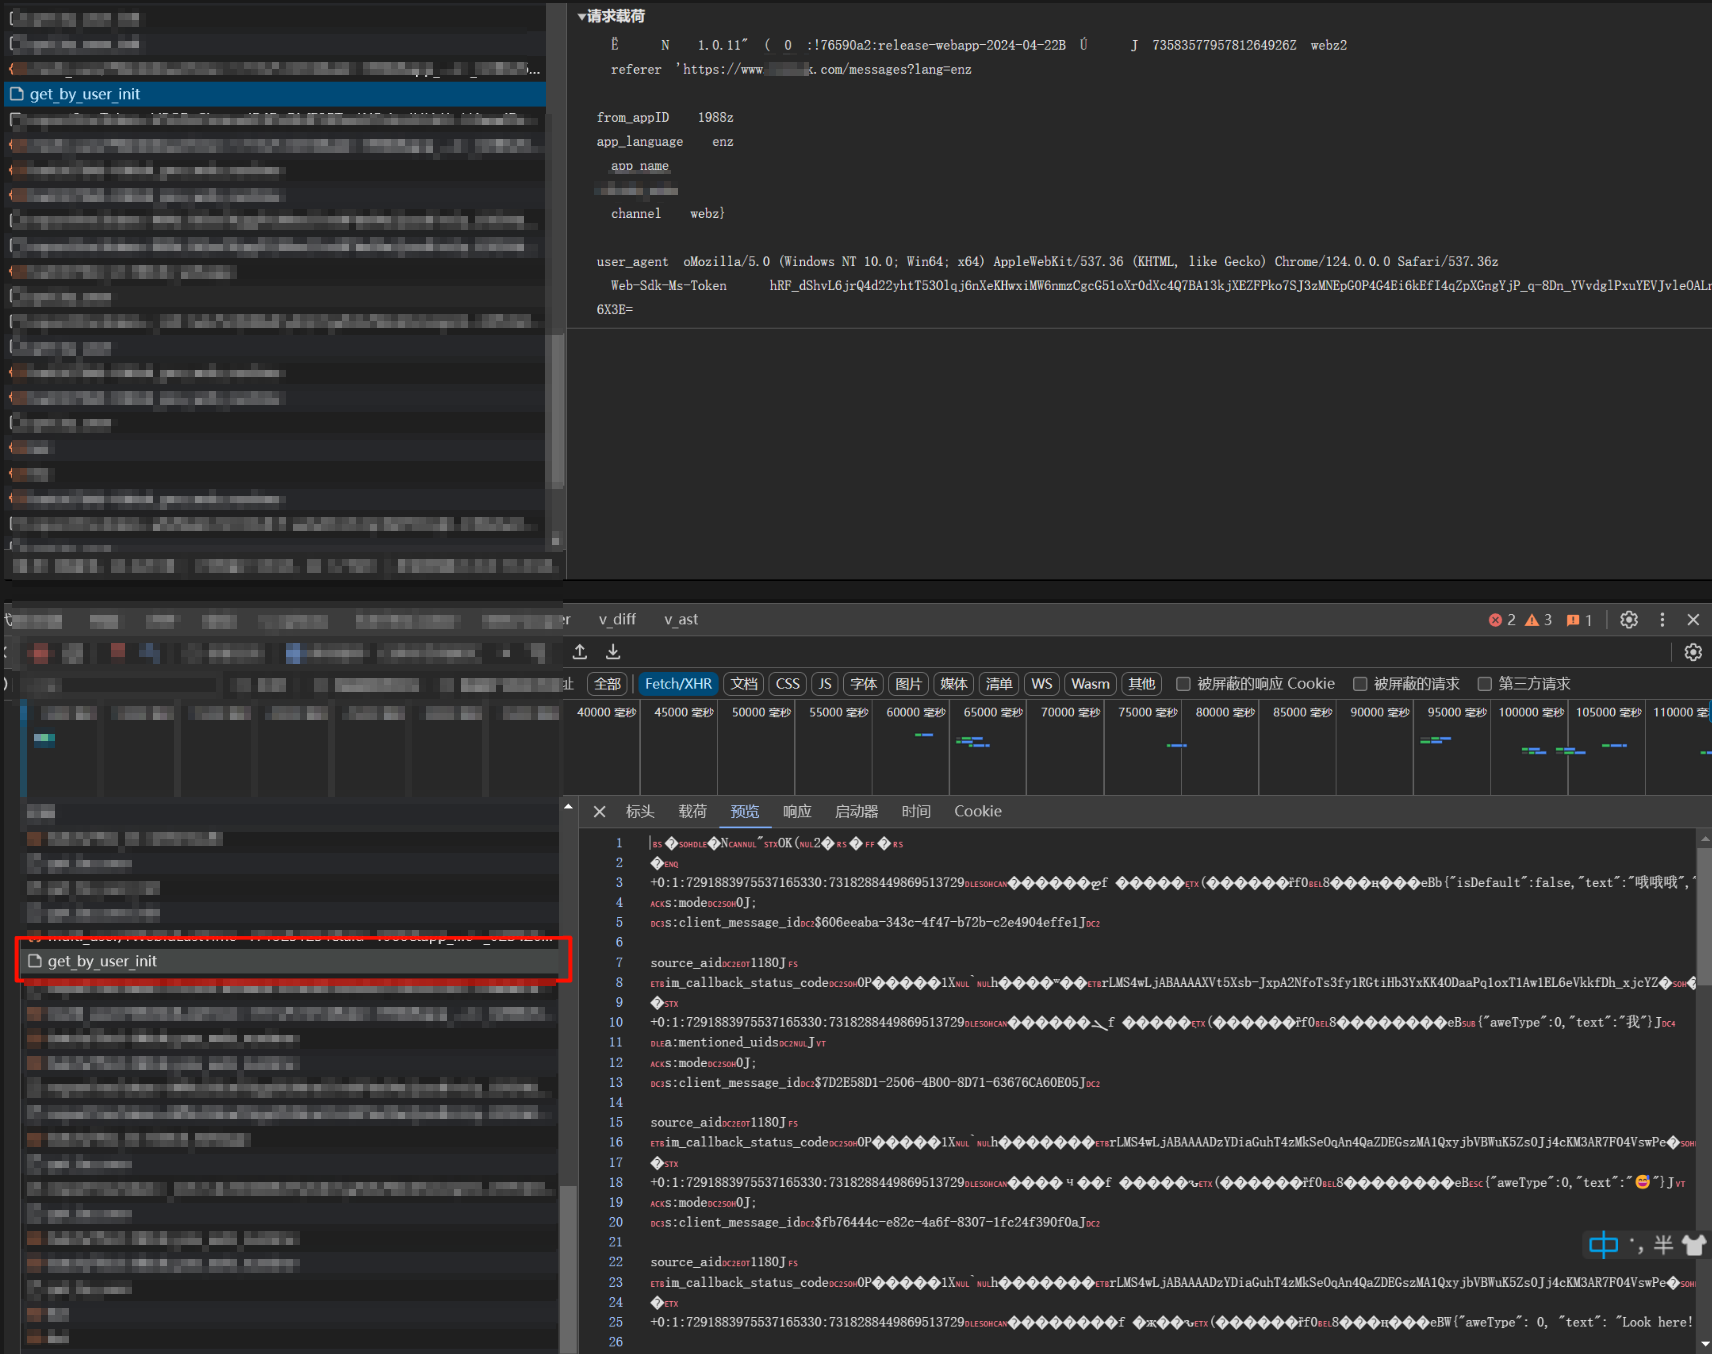1712x1354 pixels.
Task: Select the WS filter
Action: 1042,684
